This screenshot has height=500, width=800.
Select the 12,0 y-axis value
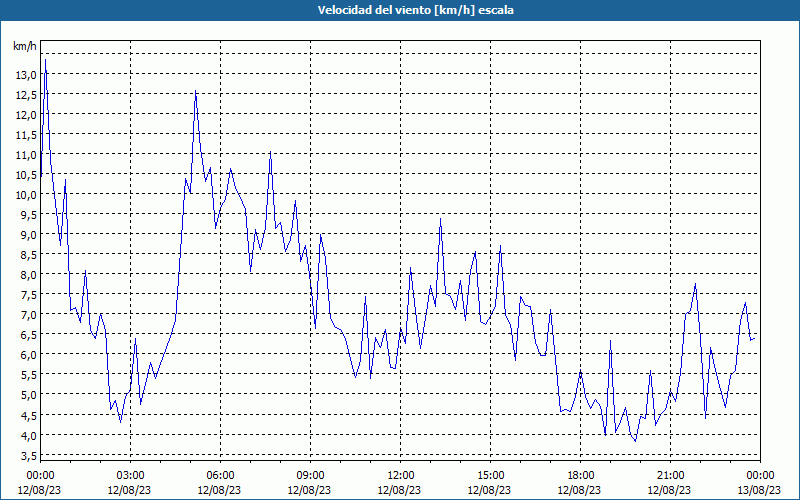point(26,115)
